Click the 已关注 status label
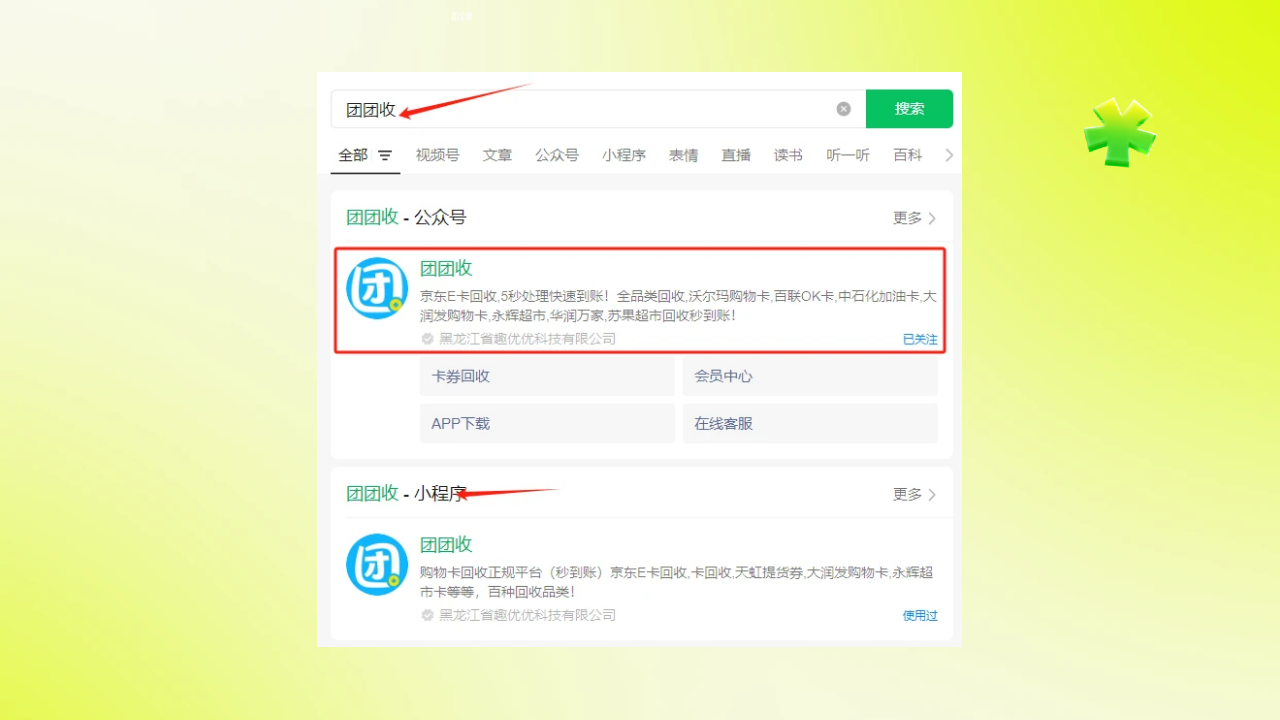 click(920, 339)
